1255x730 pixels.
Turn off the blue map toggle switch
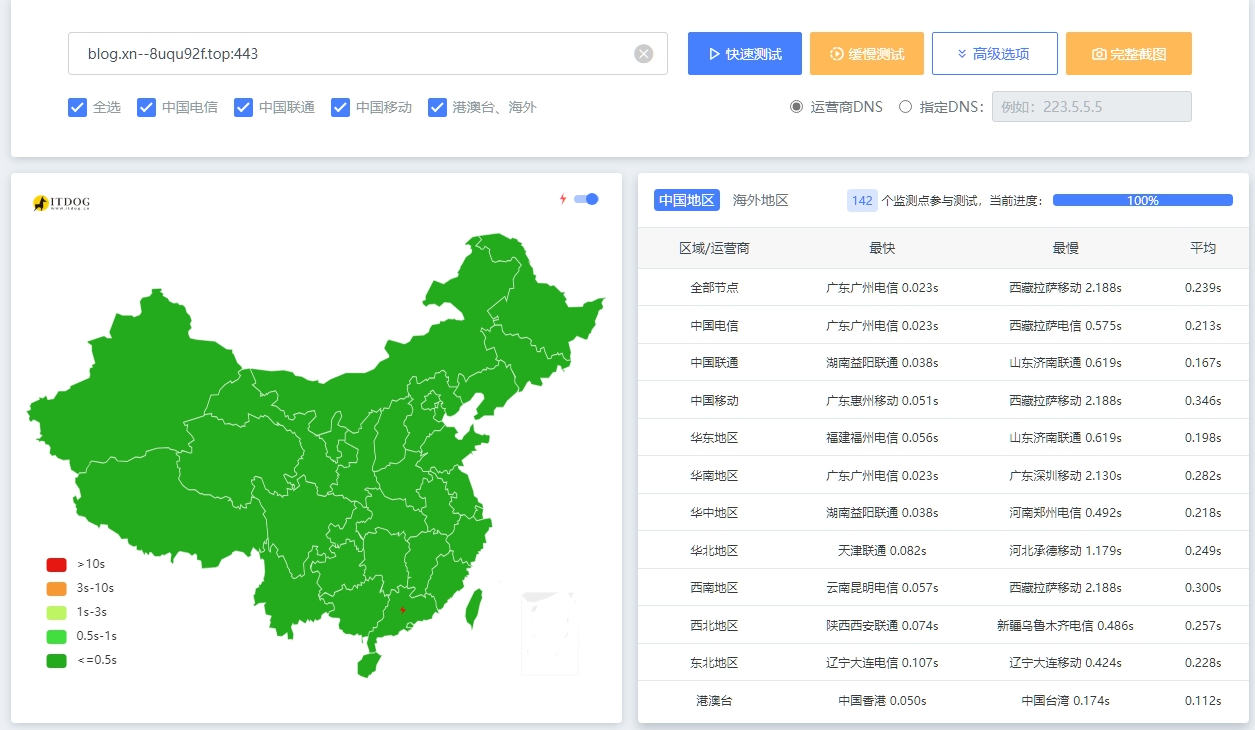[x=588, y=199]
